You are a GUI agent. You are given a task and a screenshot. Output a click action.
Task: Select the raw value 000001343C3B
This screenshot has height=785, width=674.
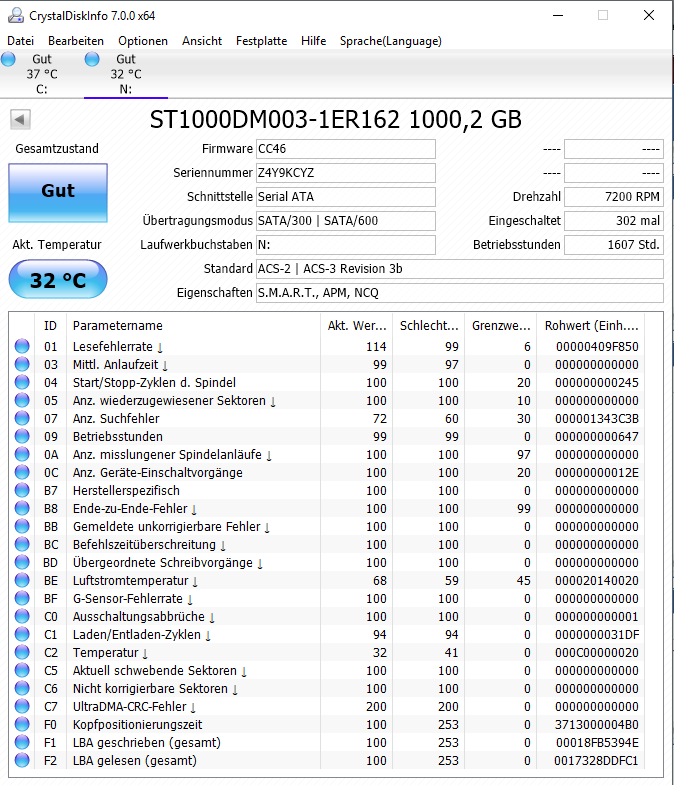[x=597, y=419]
